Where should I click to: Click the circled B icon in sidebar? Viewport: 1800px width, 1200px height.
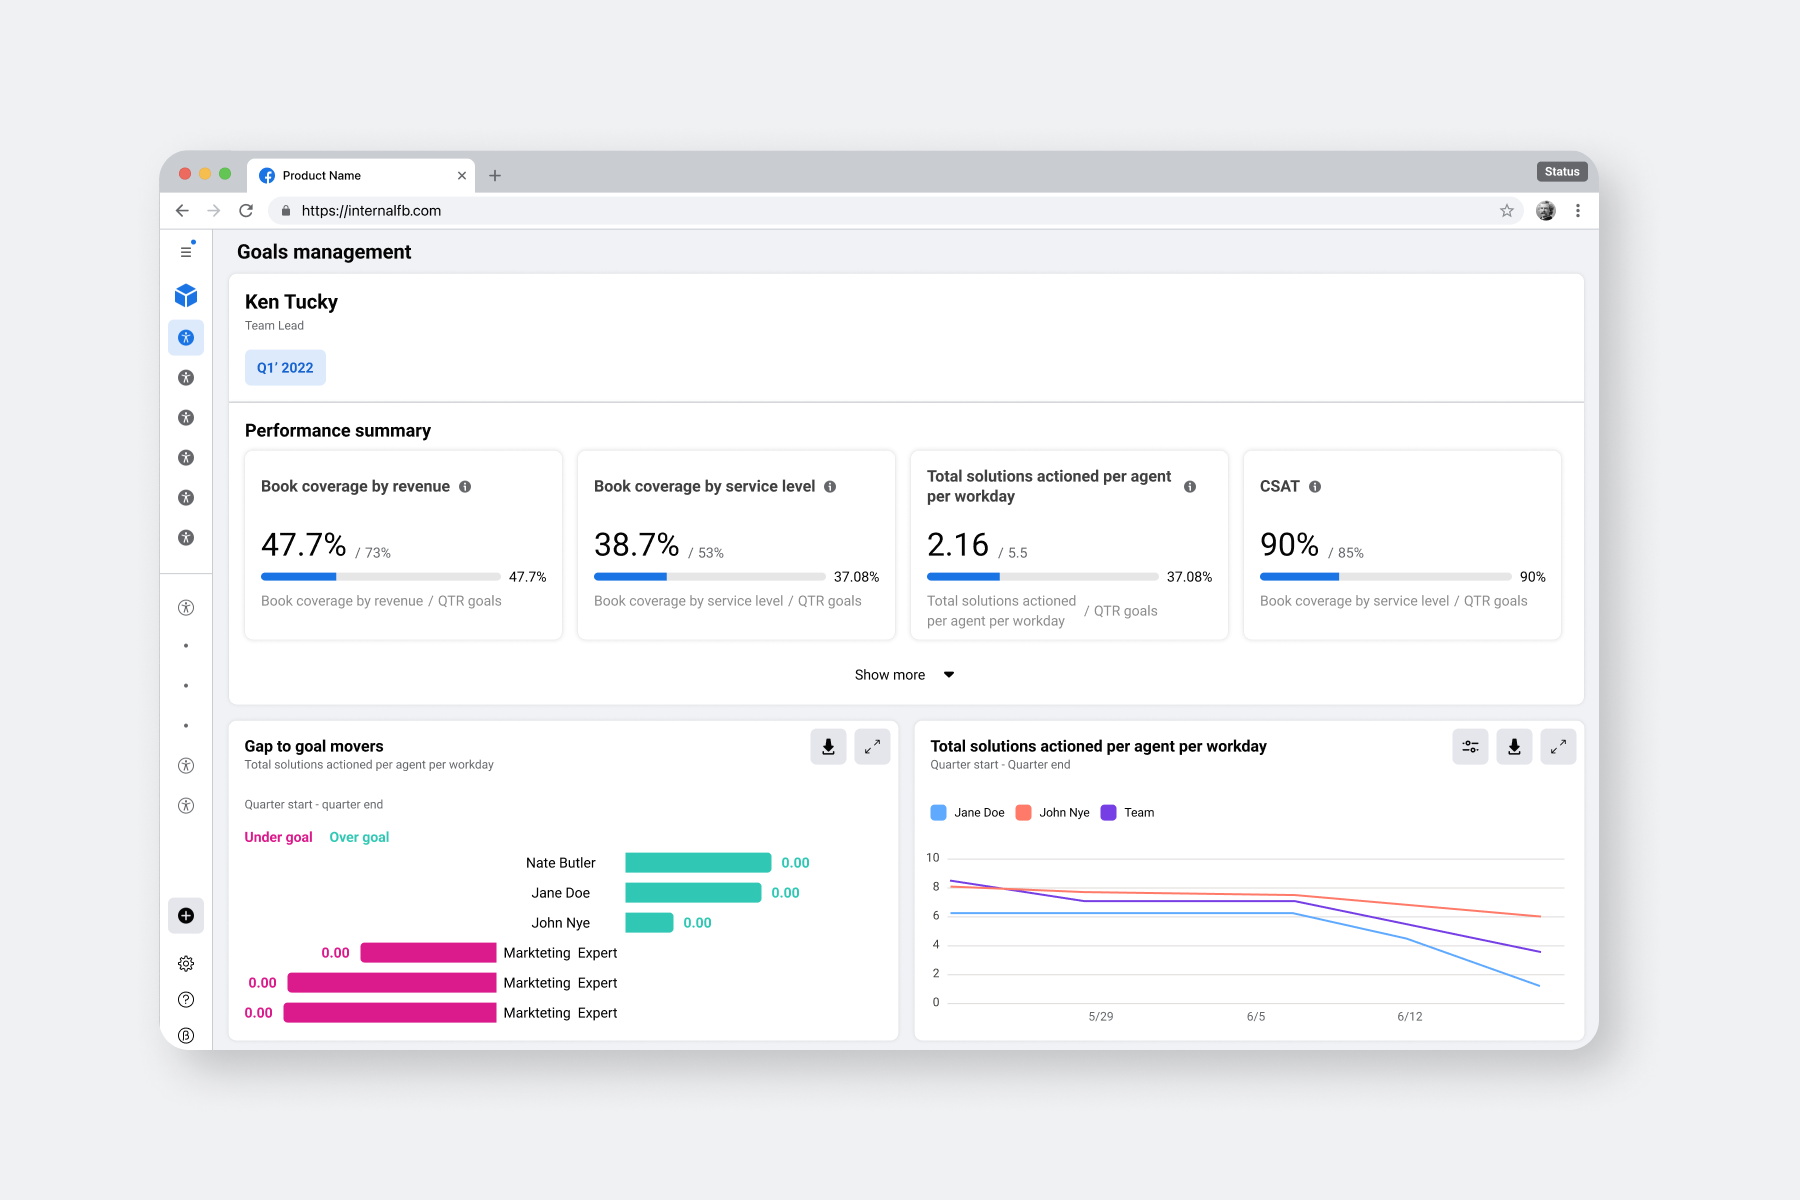point(186,1036)
